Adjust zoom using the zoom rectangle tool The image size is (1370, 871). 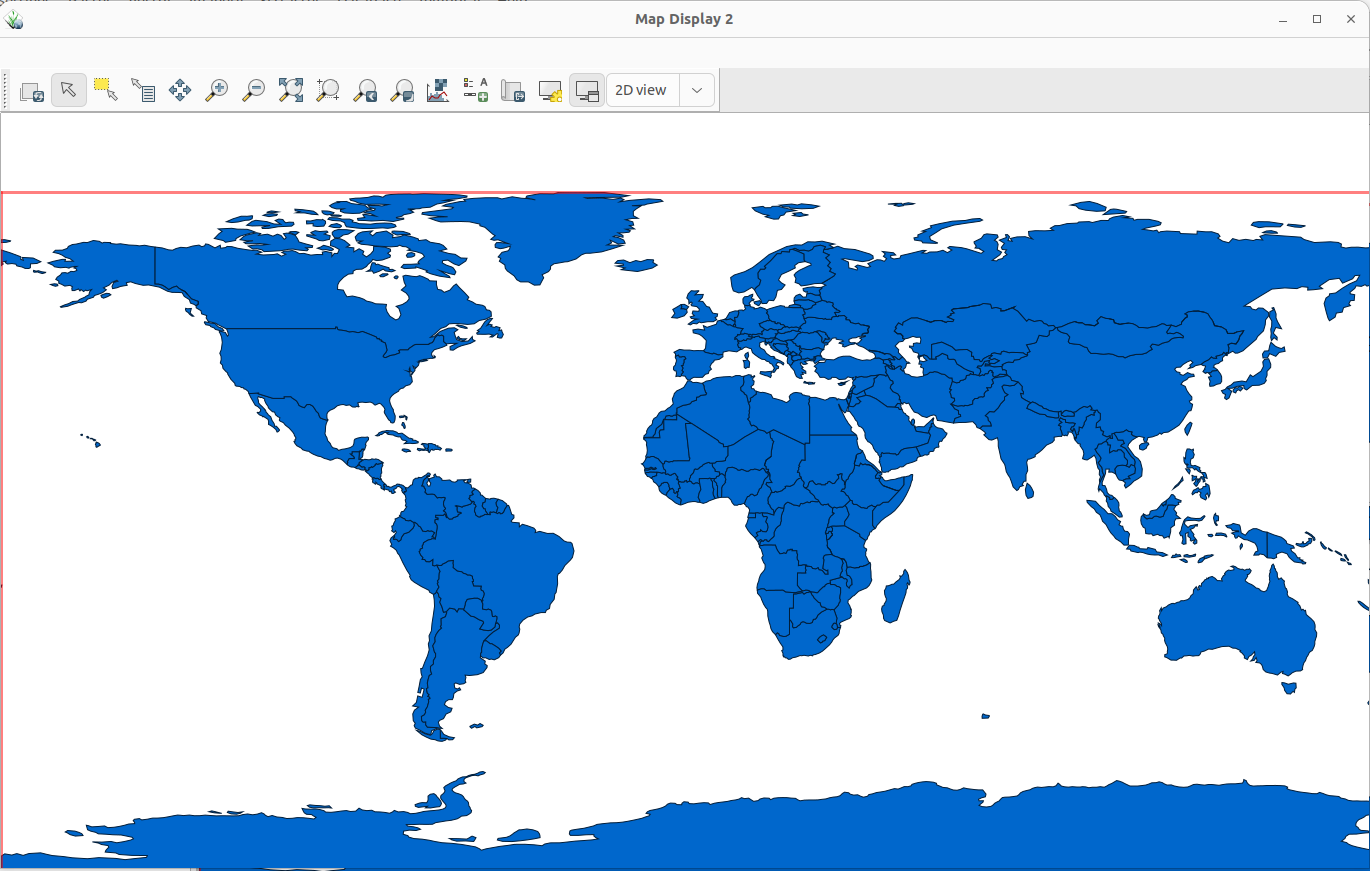pos(327,90)
